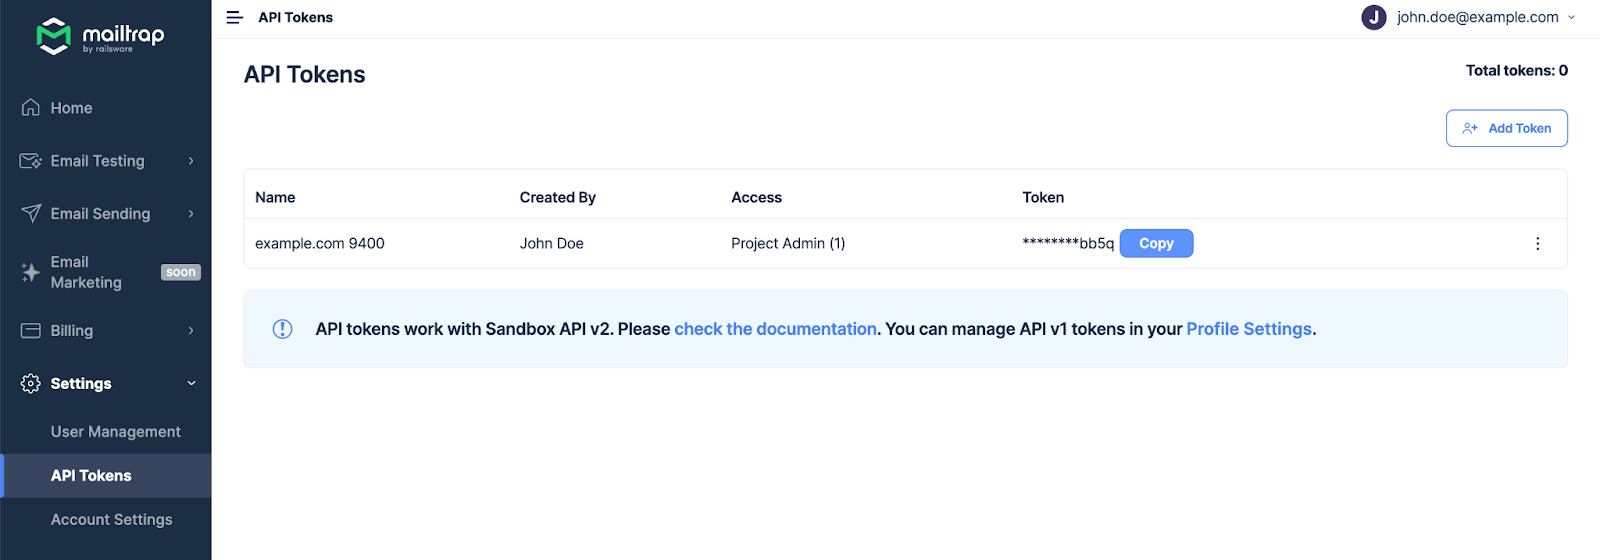
Task: Open the 'check the documentation' link
Action: coord(775,329)
